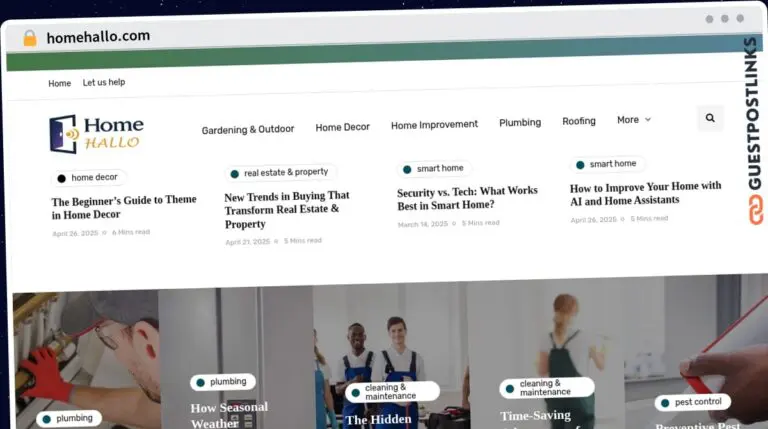This screenshot has width=768, height=429.
Task: Open the Home link in top bar
Action: (x=60, y=84)
